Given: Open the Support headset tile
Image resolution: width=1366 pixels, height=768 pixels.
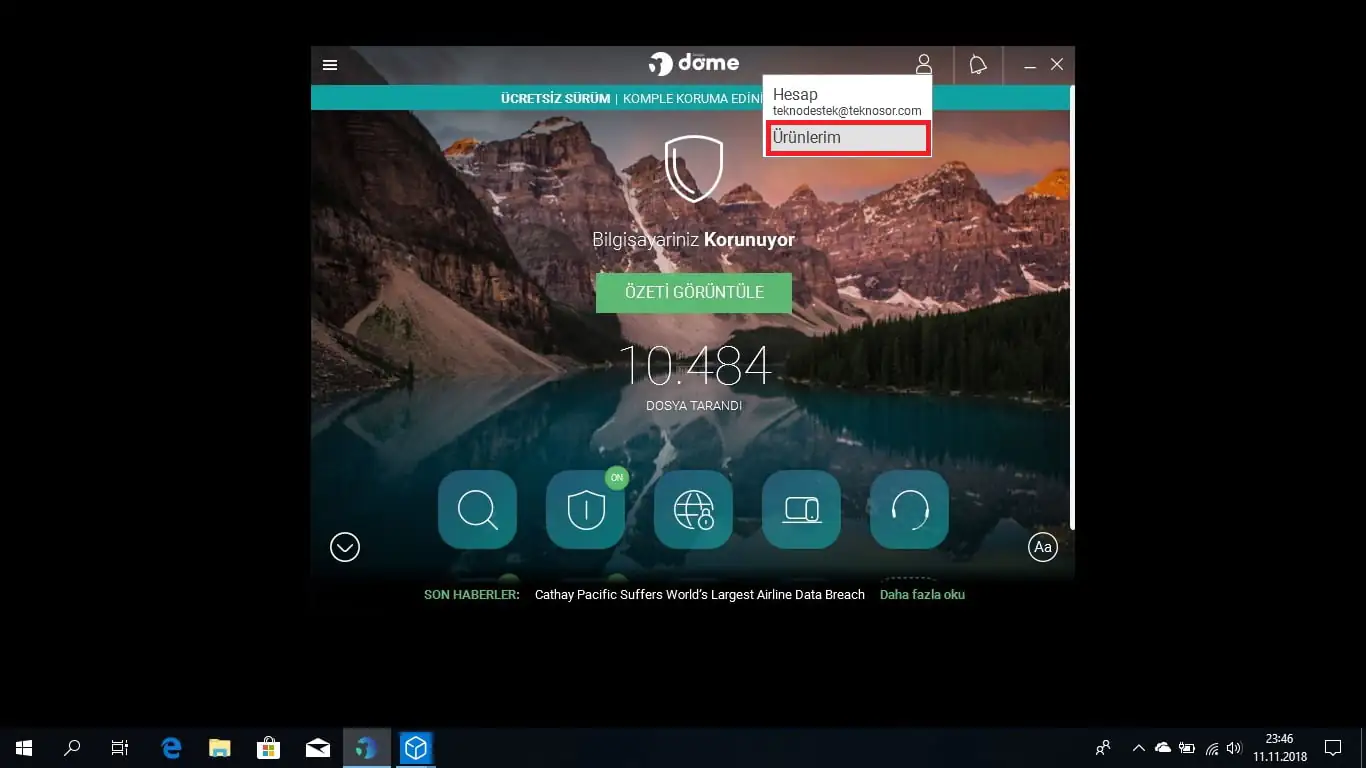Looking at the screenshot, I should 909,509.
